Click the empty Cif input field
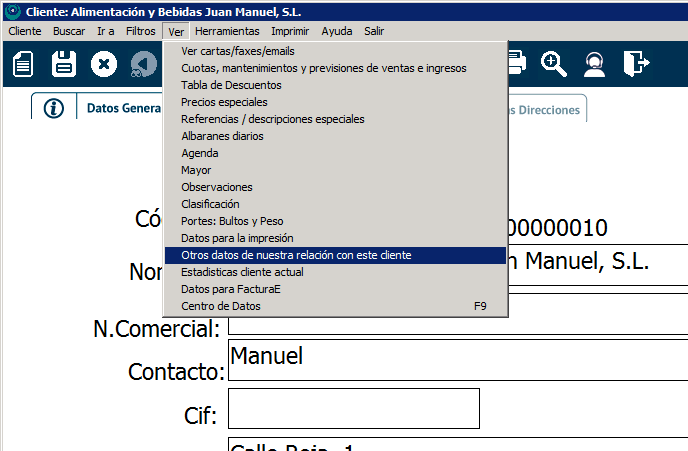The height and width of the screenshot is (451, 688). (354, 408)
